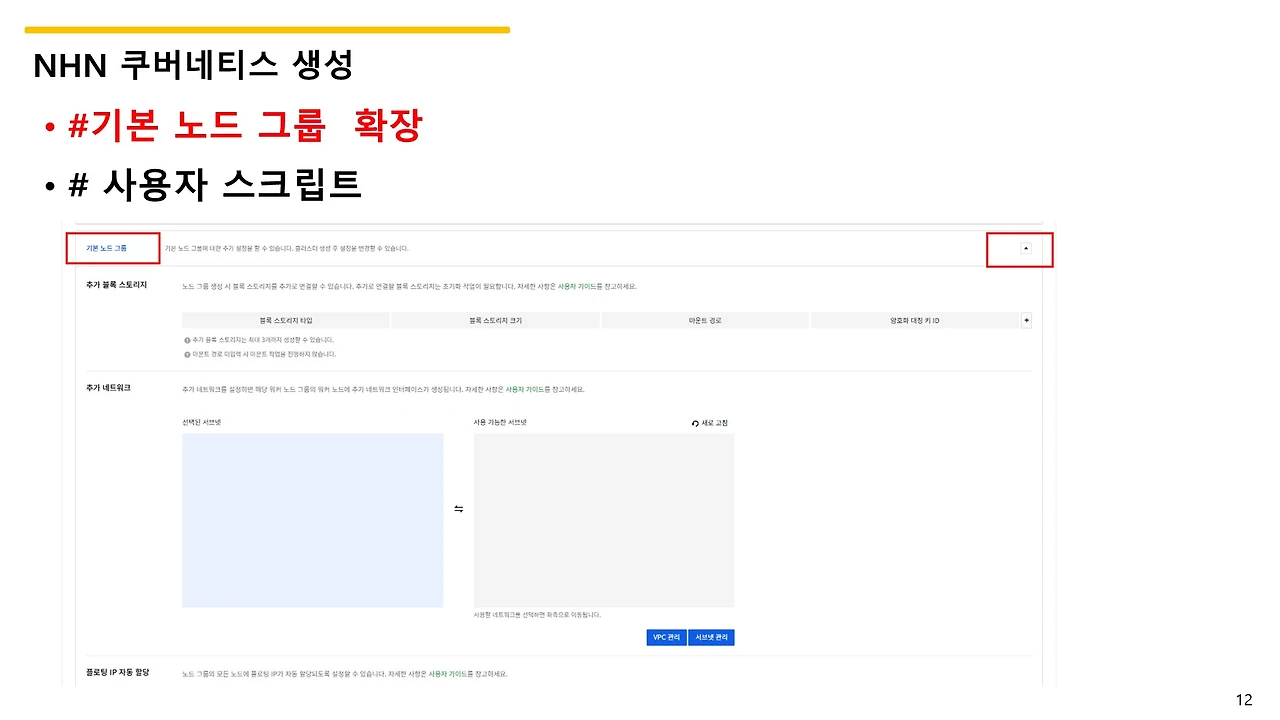Click the plus icon to add block storage

coord(1026,320)
